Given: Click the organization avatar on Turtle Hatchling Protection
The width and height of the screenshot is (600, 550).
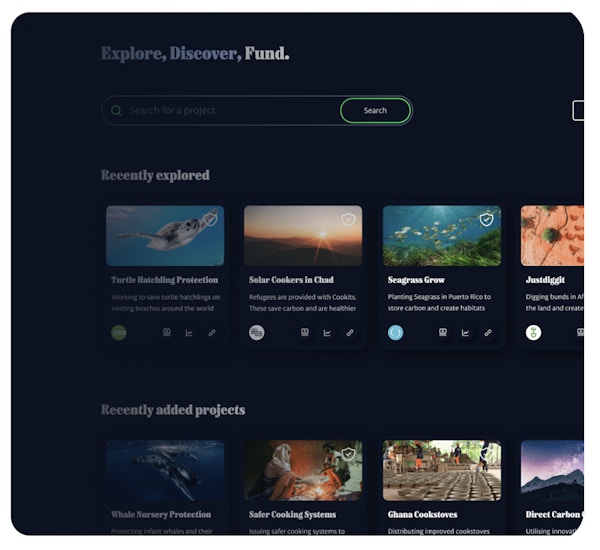Looking at the screenshot, I should pos(119,332).
